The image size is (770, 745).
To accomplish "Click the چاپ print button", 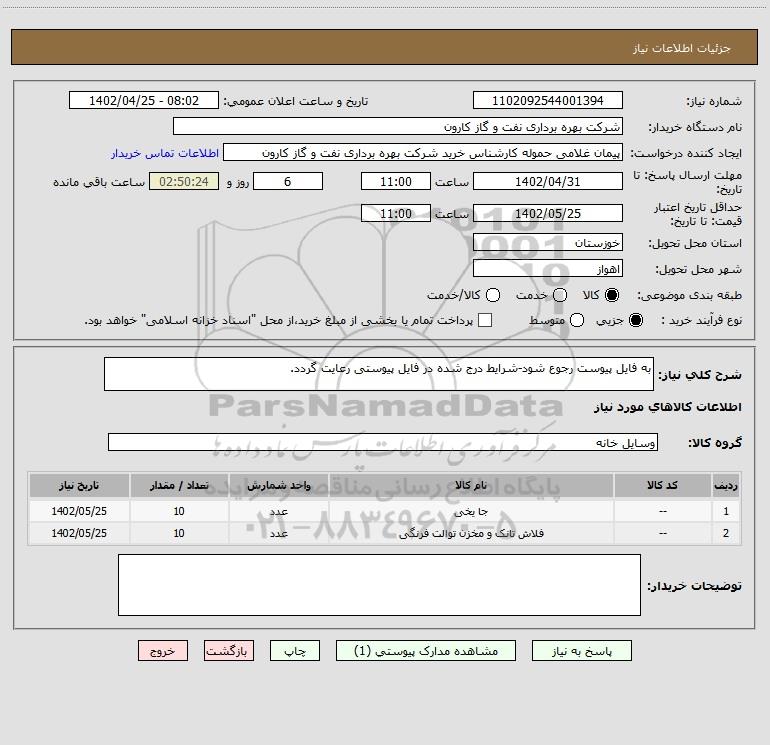I will [295, 651].
